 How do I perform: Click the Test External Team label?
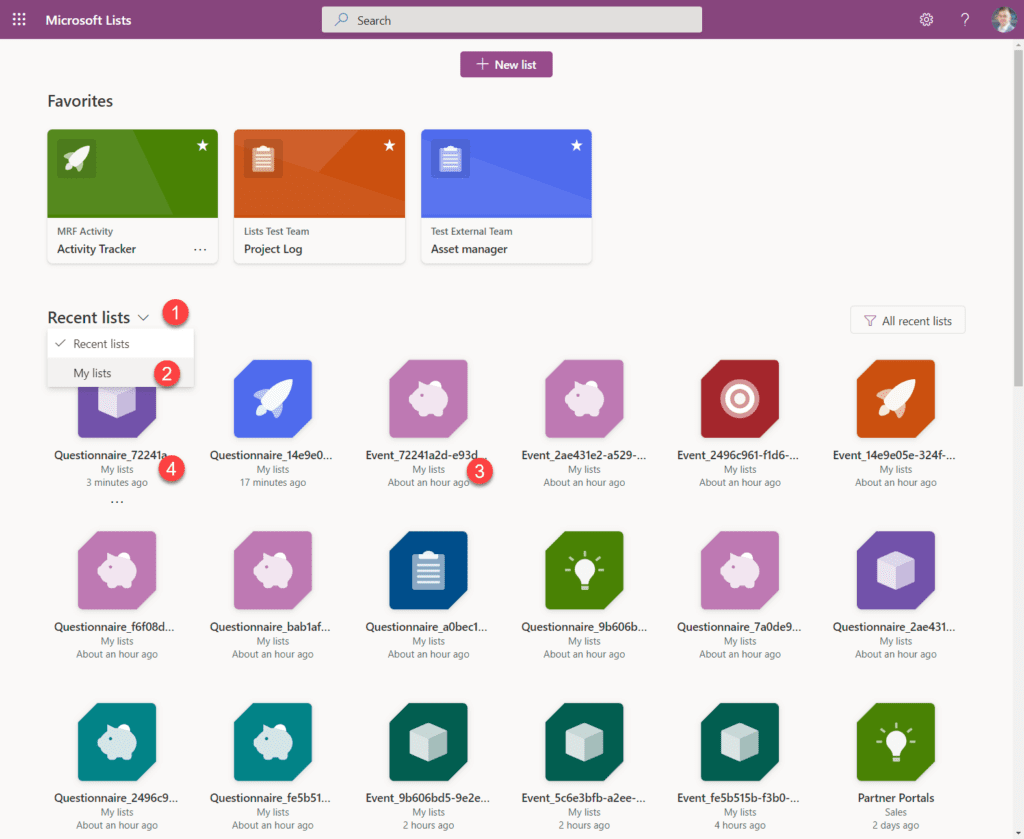coord(472,231)
